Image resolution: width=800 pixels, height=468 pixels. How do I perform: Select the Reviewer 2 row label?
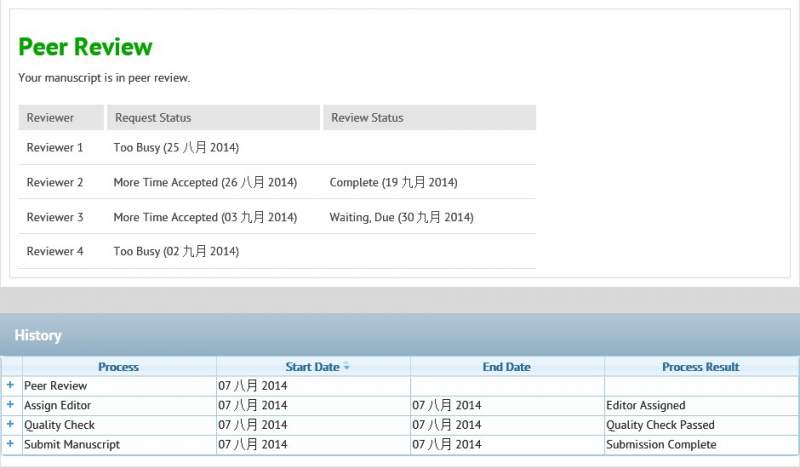[x=55, y=183]
